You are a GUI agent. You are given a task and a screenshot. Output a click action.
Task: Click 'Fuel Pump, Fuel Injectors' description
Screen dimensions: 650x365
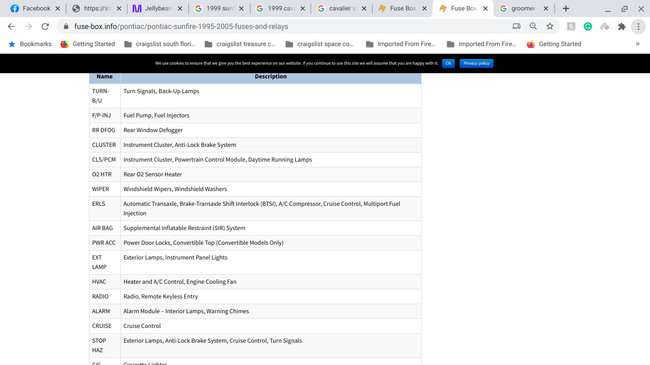click(156, 116)
